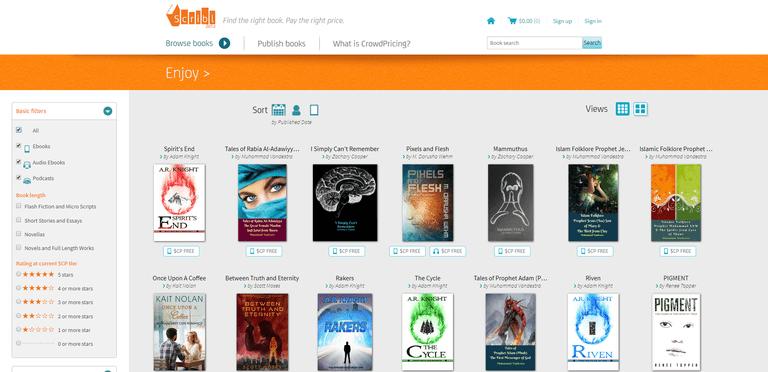Get Pixels and Flesh audio version free
This screenshot has height=372, width=768.
pyautogui.click(x=448, y=251)
